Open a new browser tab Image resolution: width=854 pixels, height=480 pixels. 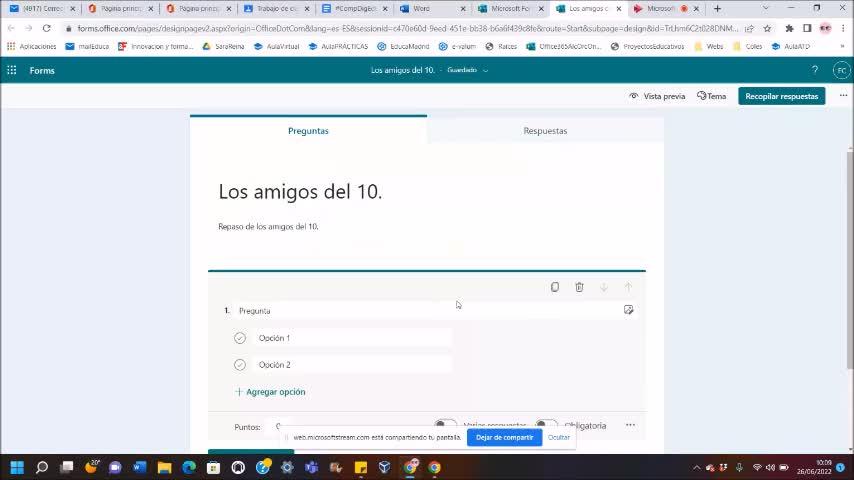click(x=717, y=9)
